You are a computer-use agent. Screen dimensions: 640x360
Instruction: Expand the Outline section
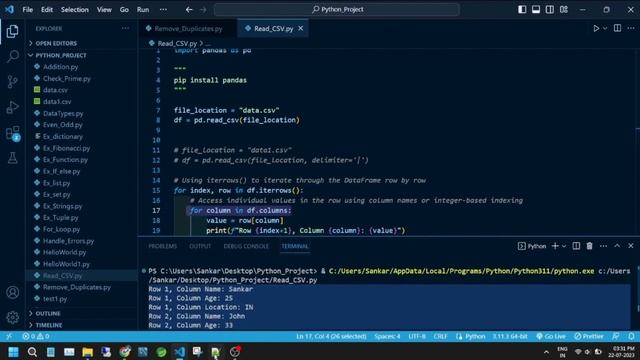click(x=48, y=313)
